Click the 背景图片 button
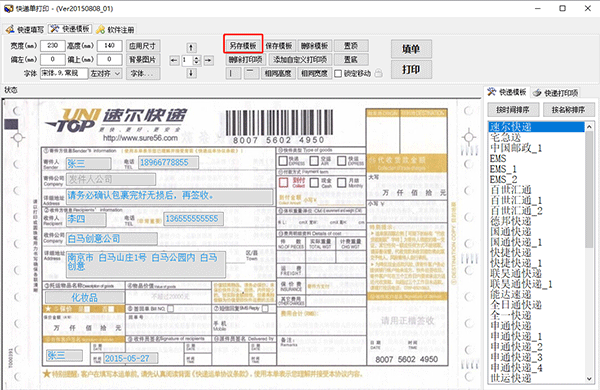 [x=143, y=60]
